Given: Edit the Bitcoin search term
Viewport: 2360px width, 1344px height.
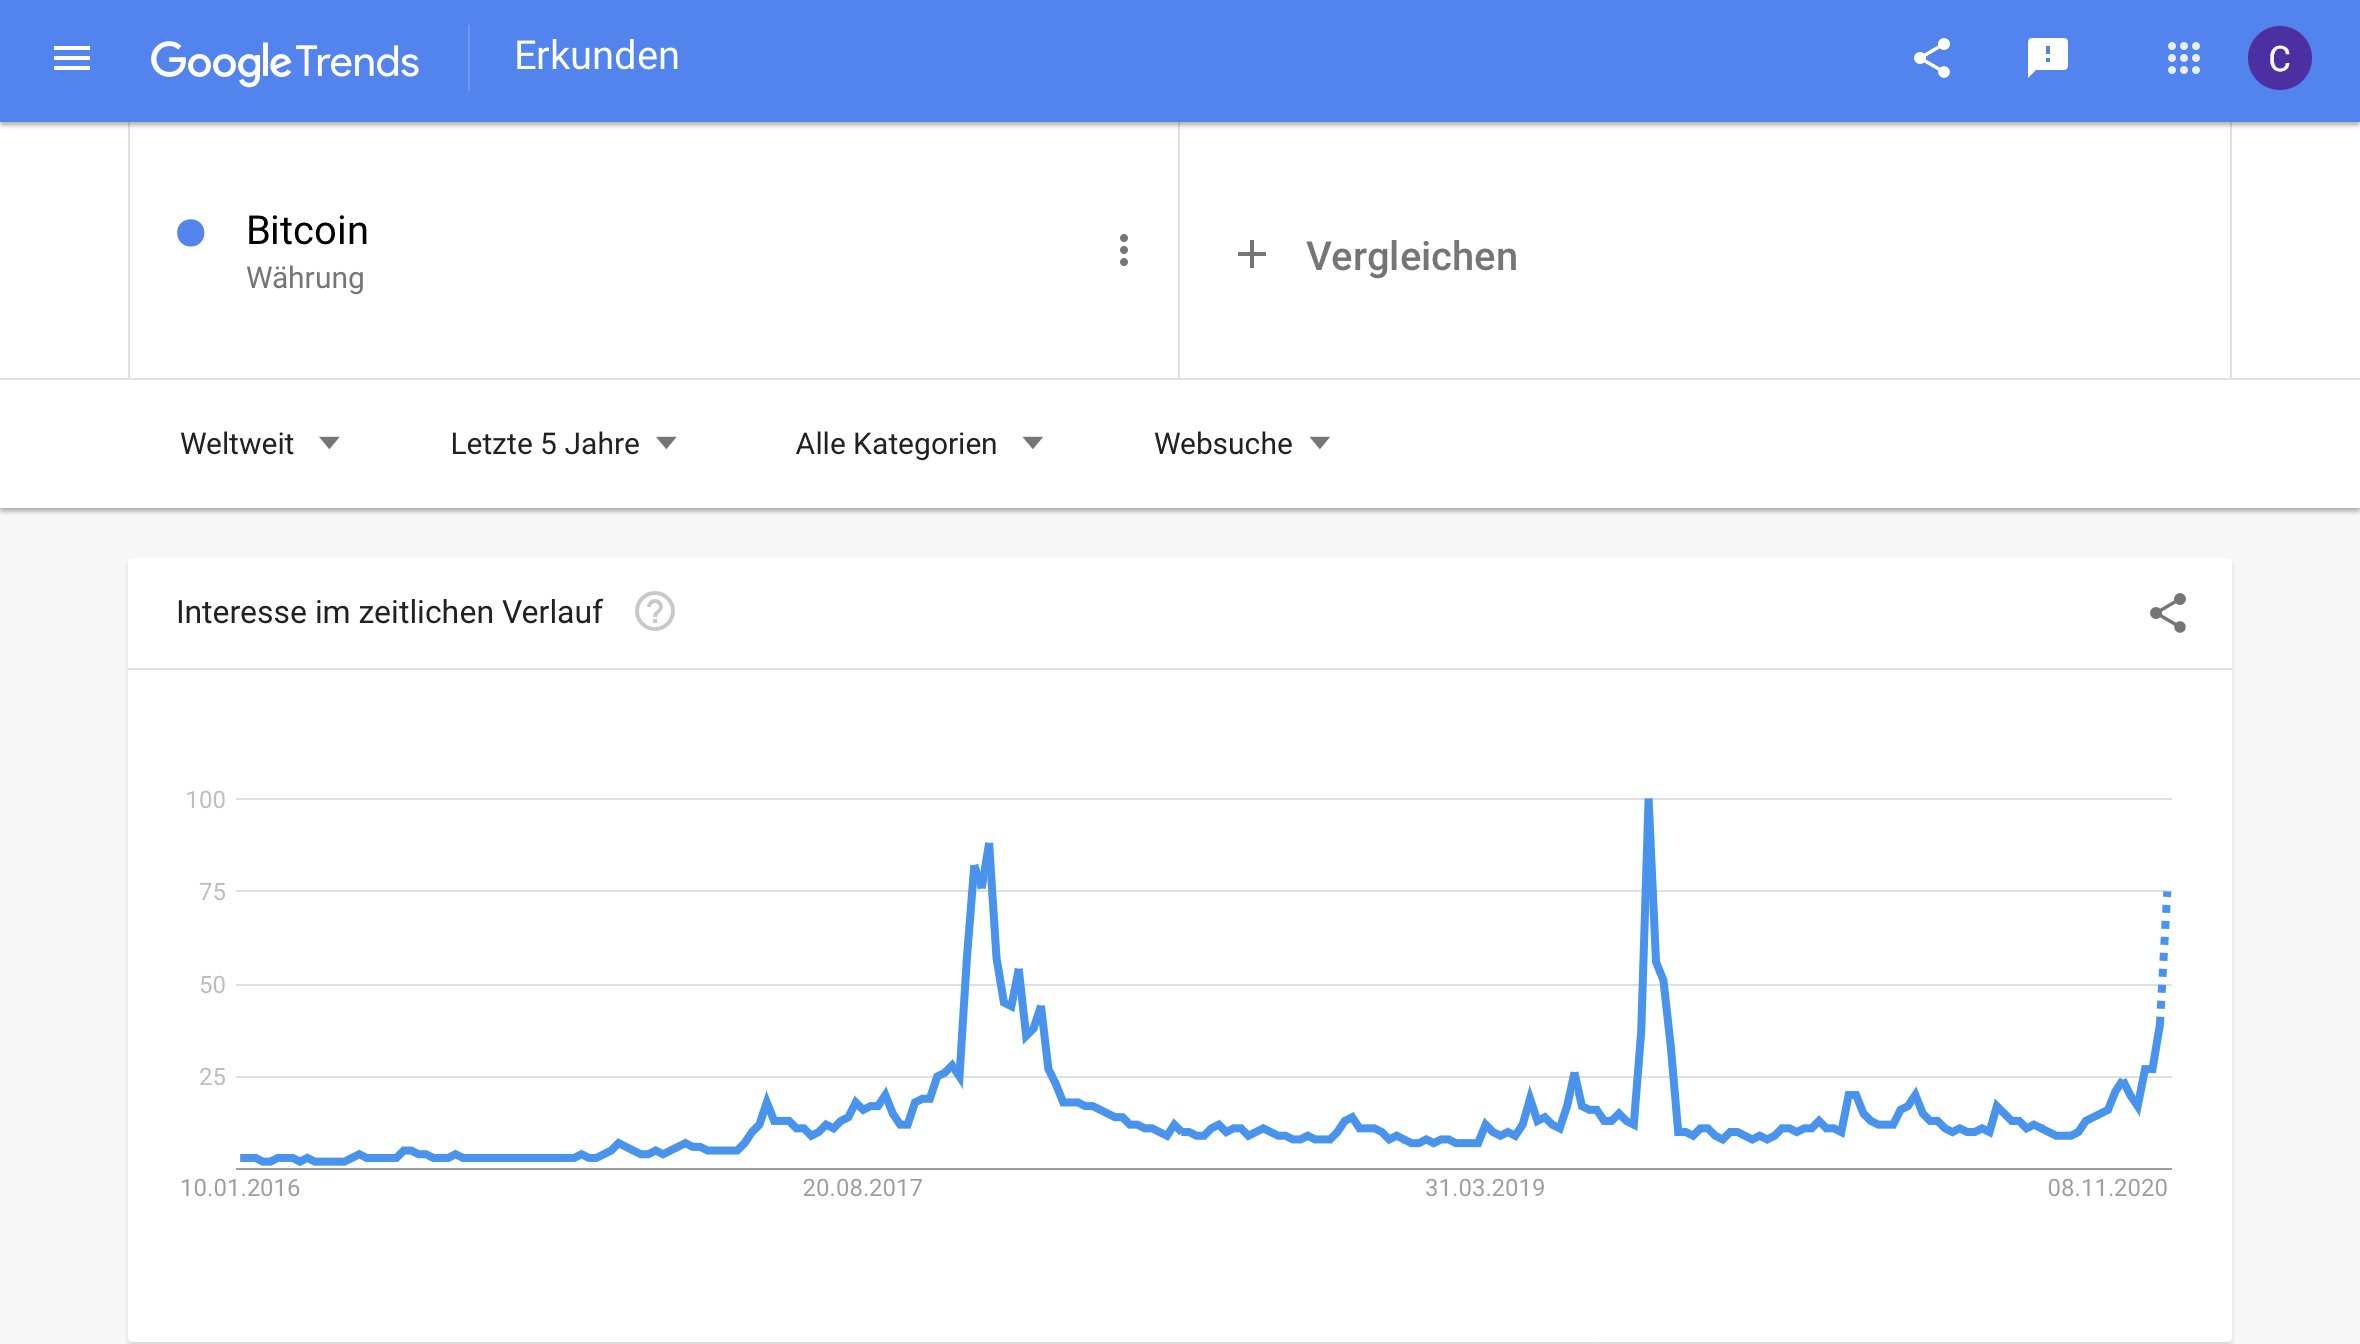Looking at the screenshot, I should click(x=307, y=231).
